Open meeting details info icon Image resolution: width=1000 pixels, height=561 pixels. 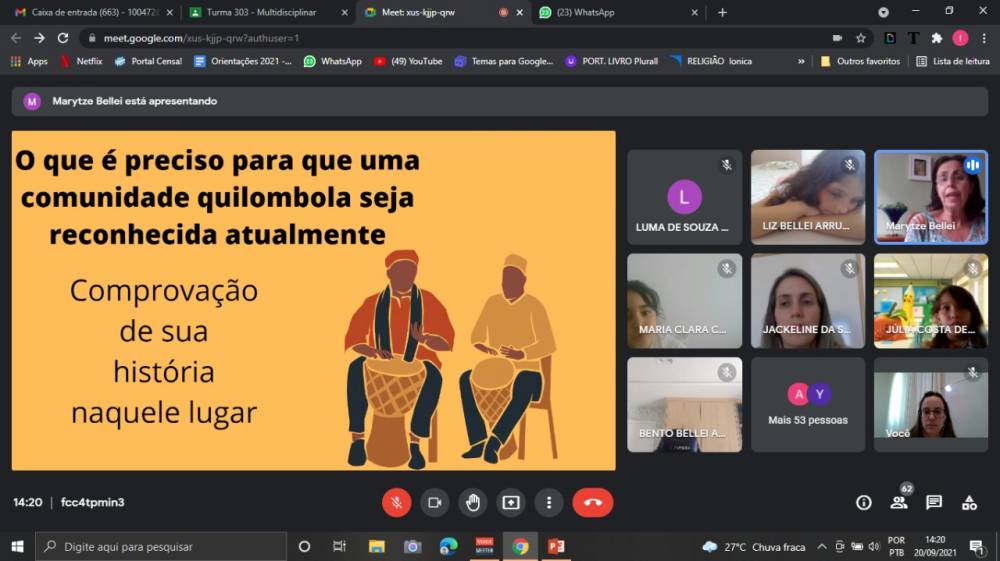click(x=864, y=502)
